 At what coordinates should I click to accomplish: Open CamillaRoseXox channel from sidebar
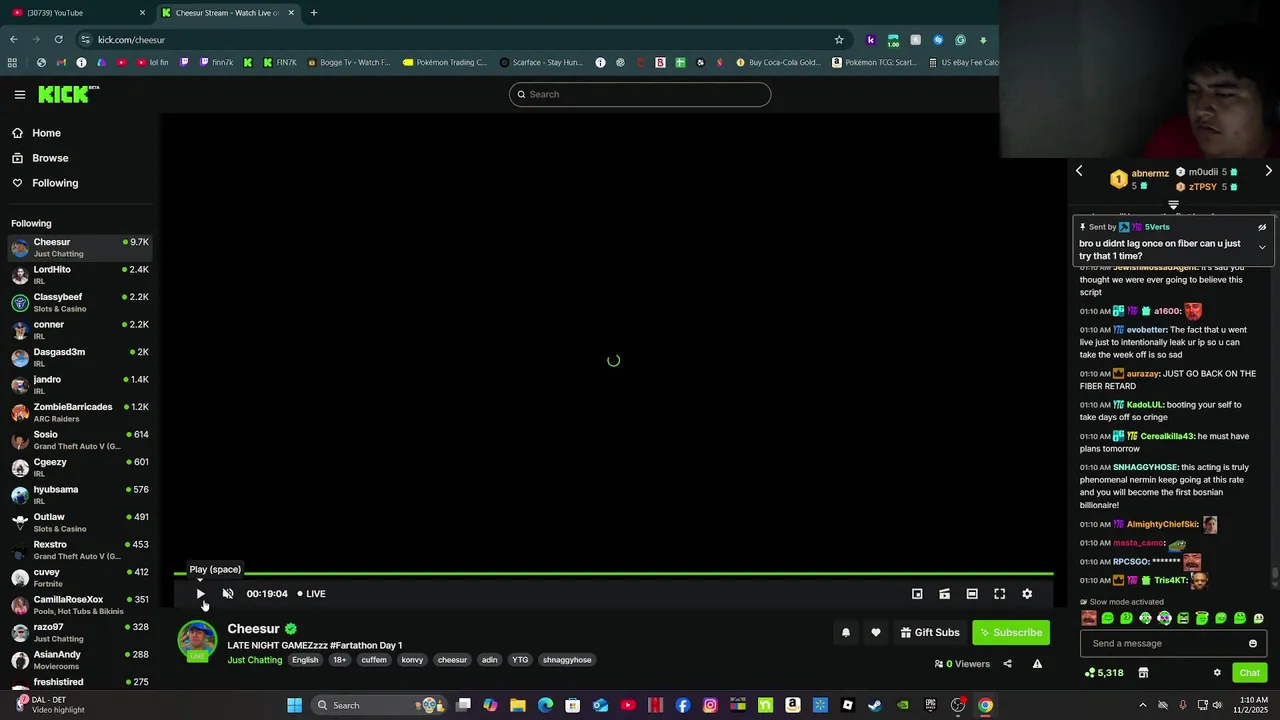coord(80,605)
